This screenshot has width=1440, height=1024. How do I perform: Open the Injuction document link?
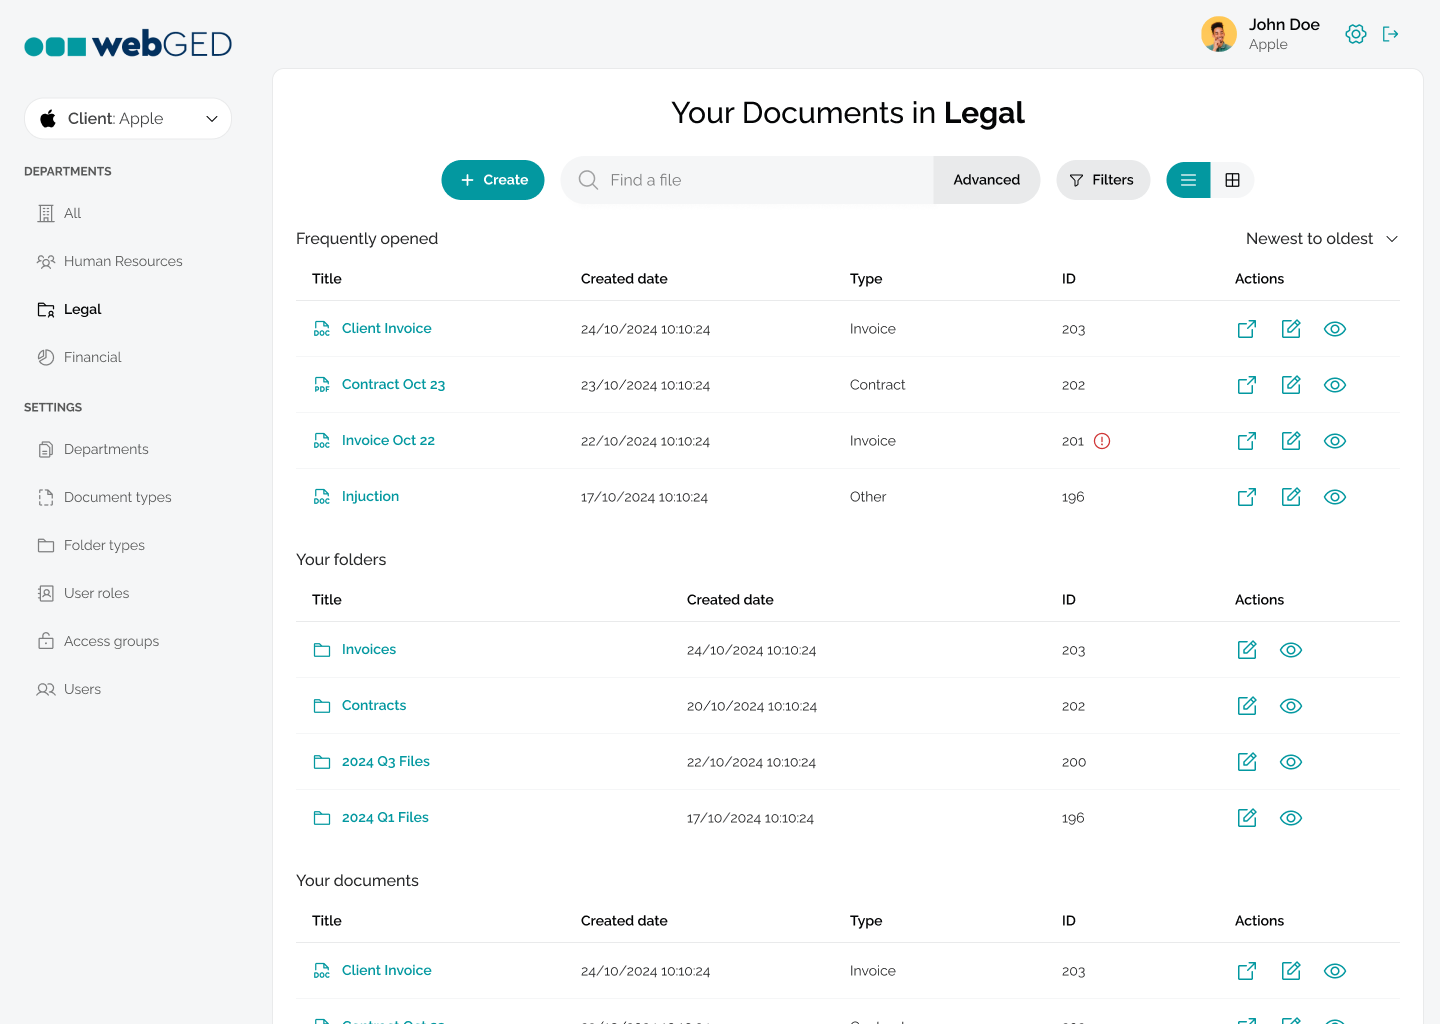[370, 496]
